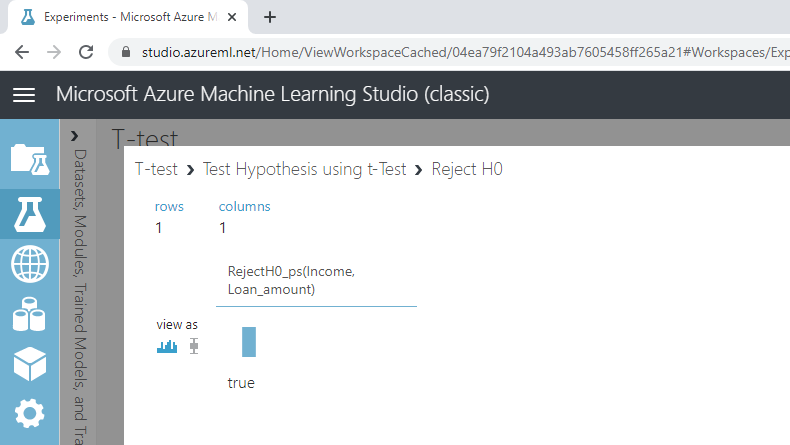Screen dimensions: 790x445
Task: Open a new browser tab
Action: 270,17
